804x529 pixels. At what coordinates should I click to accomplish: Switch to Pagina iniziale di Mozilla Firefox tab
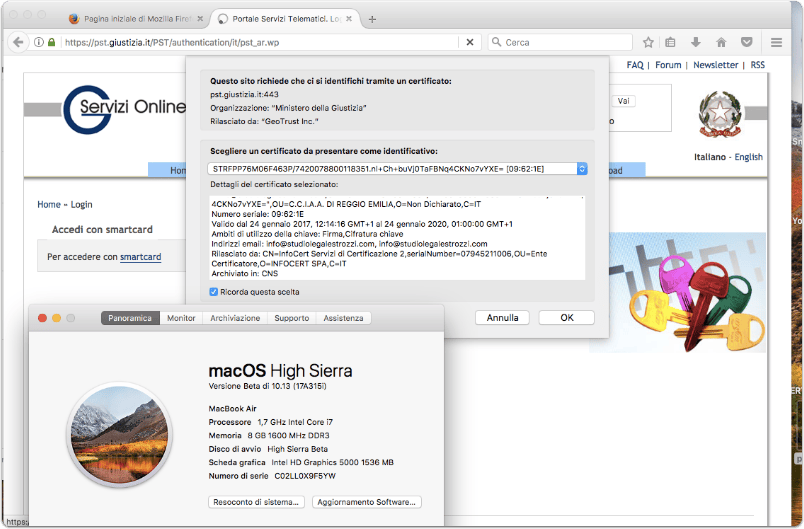click(x=136, y=18)
